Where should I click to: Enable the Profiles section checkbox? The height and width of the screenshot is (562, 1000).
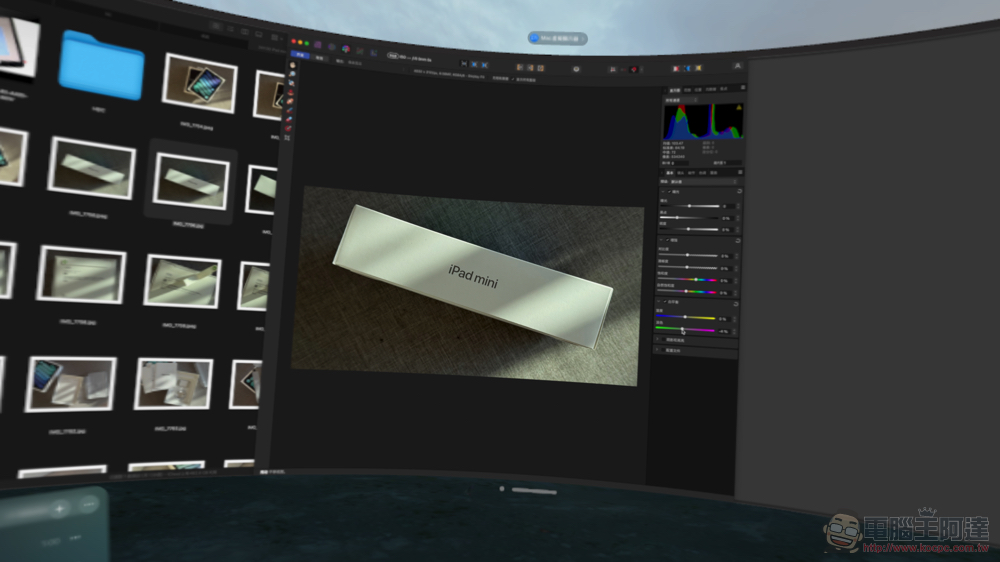[663, 350]
